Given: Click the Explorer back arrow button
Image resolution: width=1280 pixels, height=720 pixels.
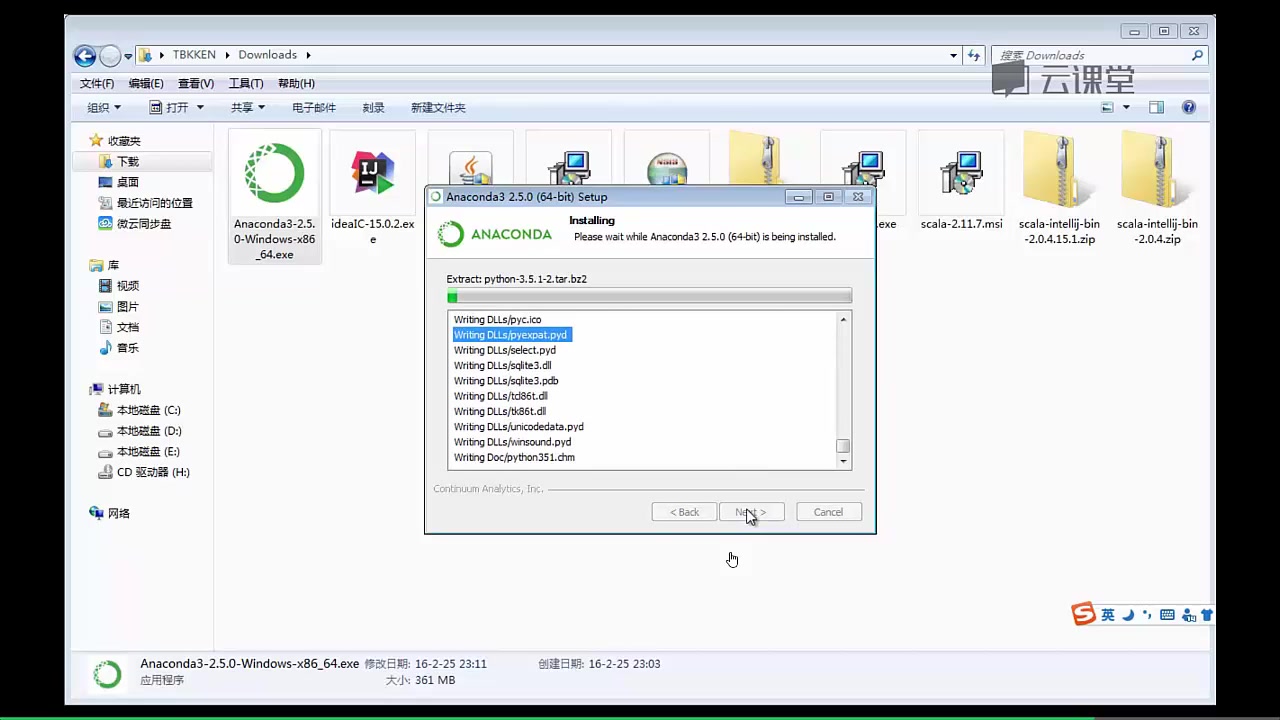Looking at the screenshot, I should click(85, 56).
